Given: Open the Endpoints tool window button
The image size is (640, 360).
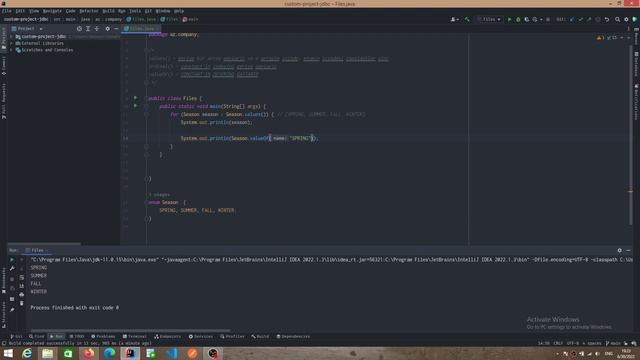Looking at the screenshot, I should [x=167, y=336].
